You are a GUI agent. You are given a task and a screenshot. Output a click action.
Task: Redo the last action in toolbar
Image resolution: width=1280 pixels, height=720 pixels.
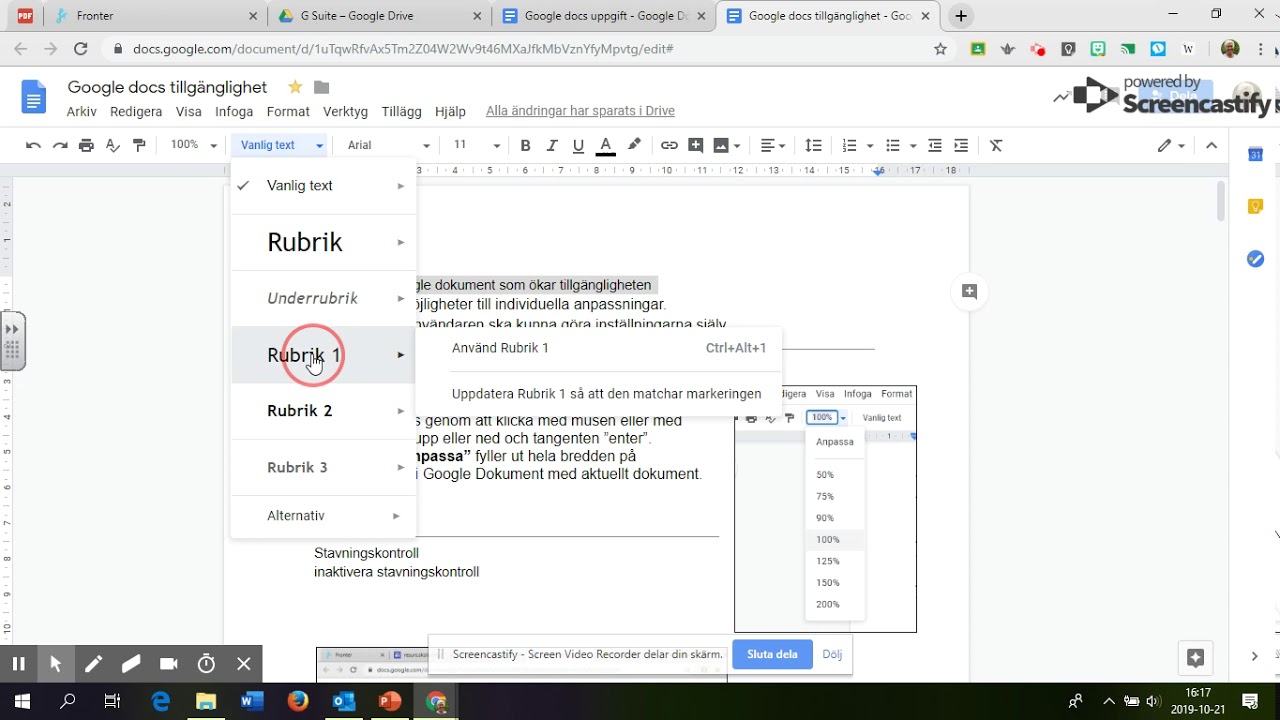(60, 145)
